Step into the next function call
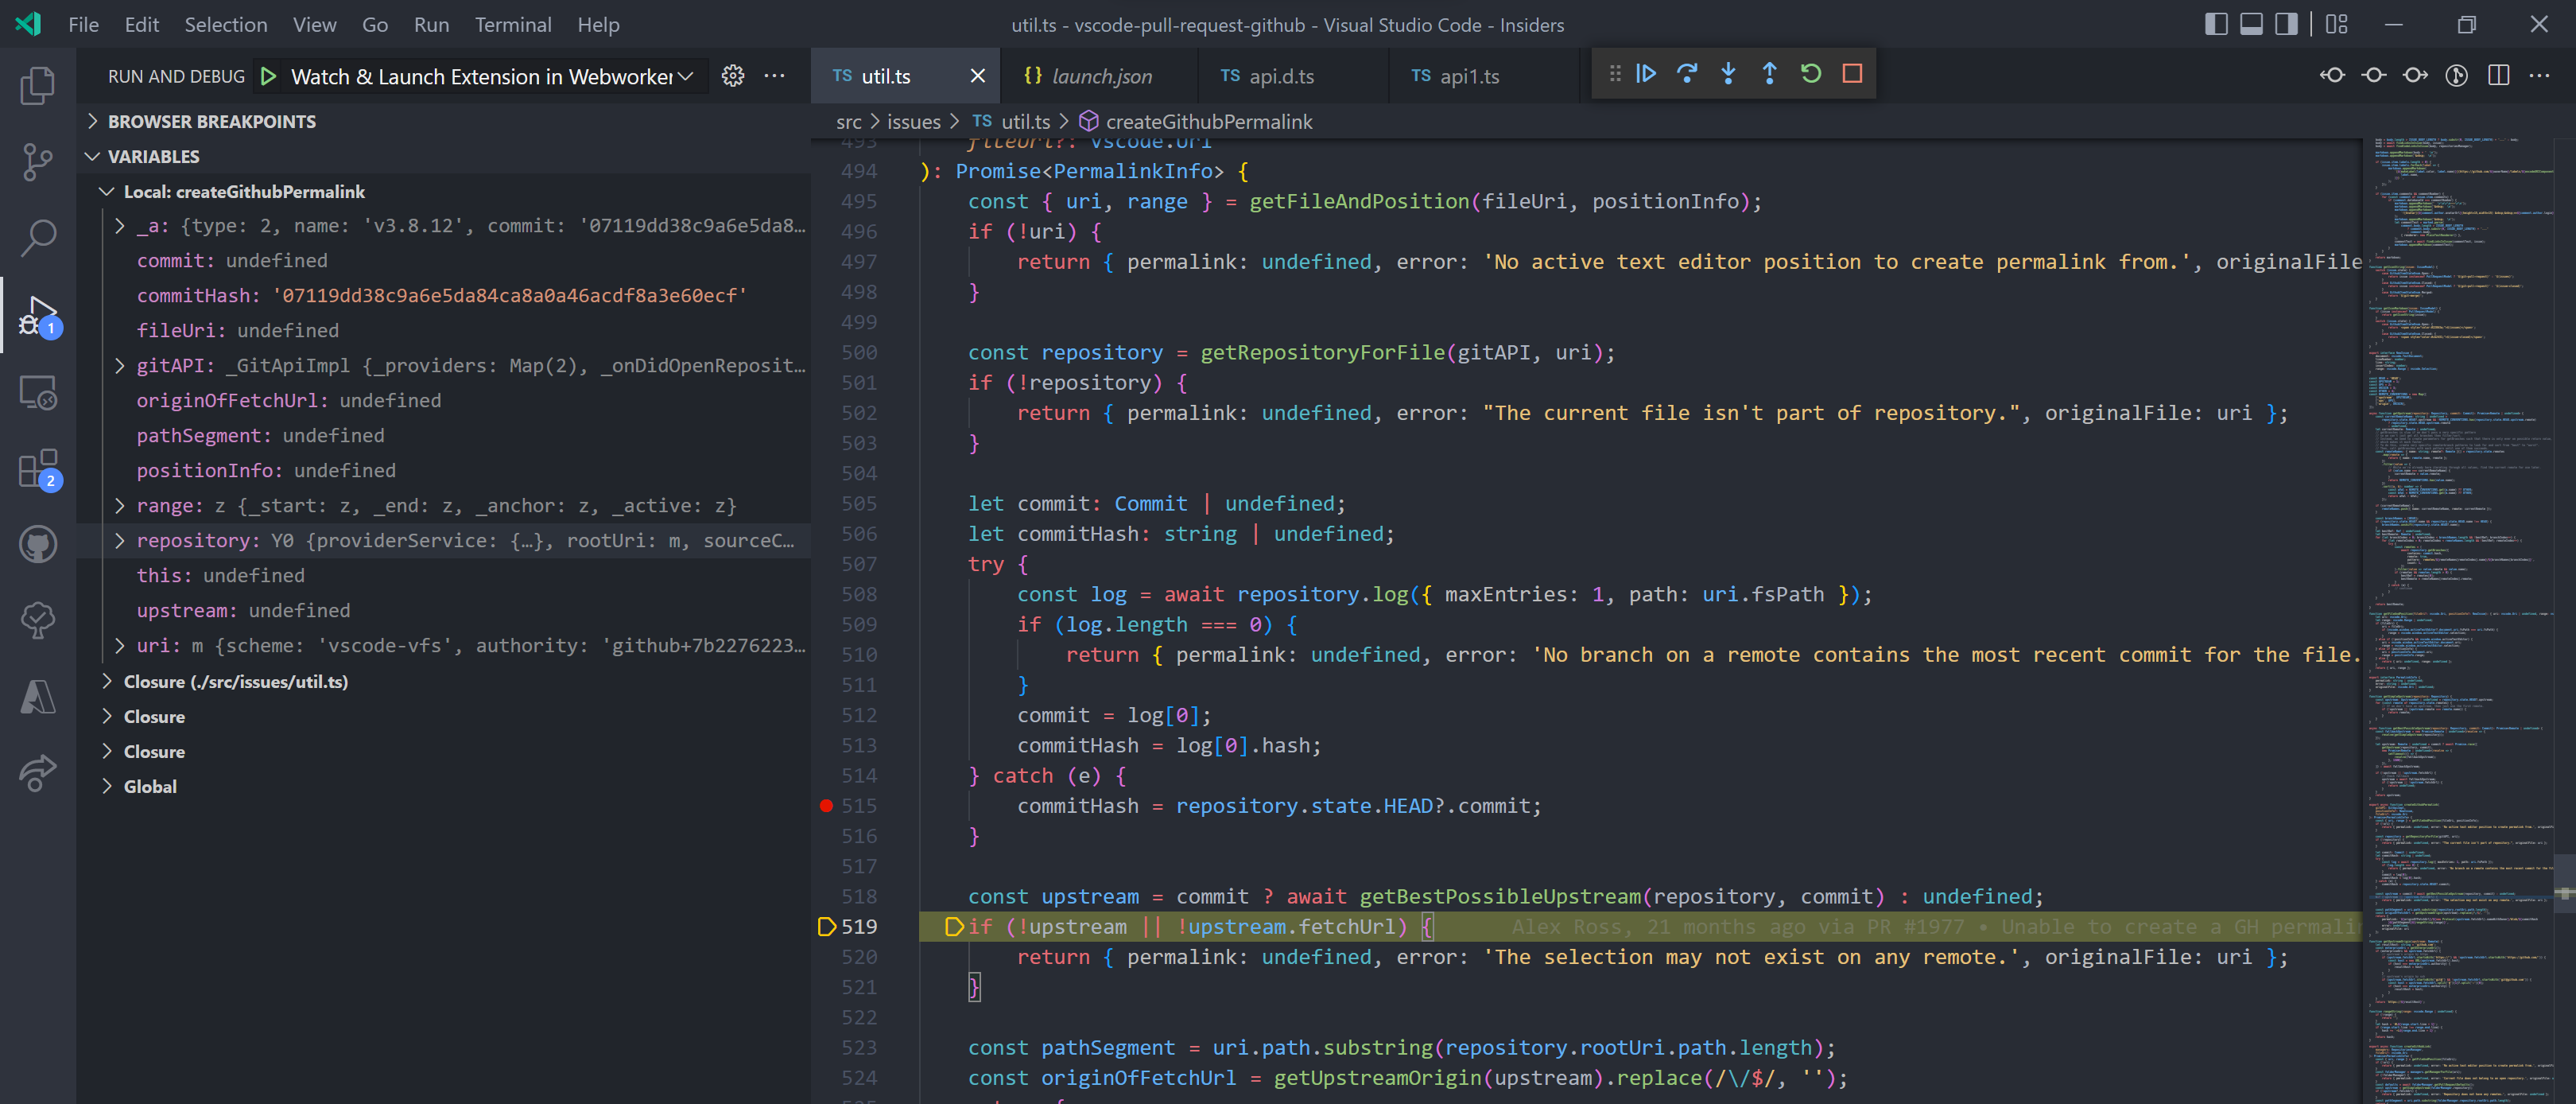The width and height of the screenshot is (2576, 1104). click(1728, 73)
